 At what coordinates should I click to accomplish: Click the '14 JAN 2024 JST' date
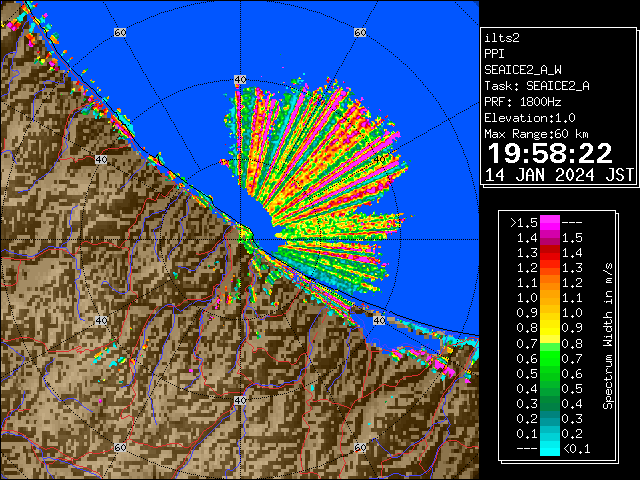[x=560, y=175]
